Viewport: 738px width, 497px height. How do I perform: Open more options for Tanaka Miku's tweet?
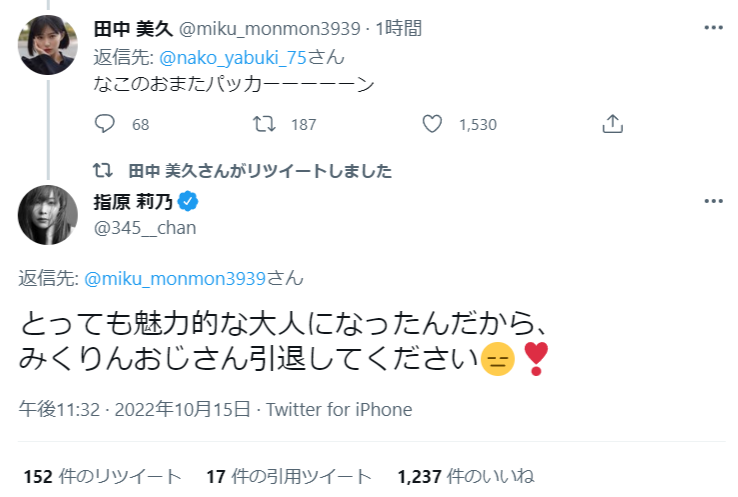click(x=712, y=28)
